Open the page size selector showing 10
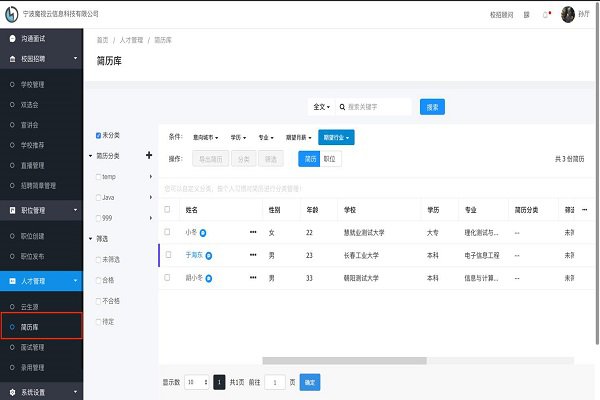600x400 pixels. point(197,382)
